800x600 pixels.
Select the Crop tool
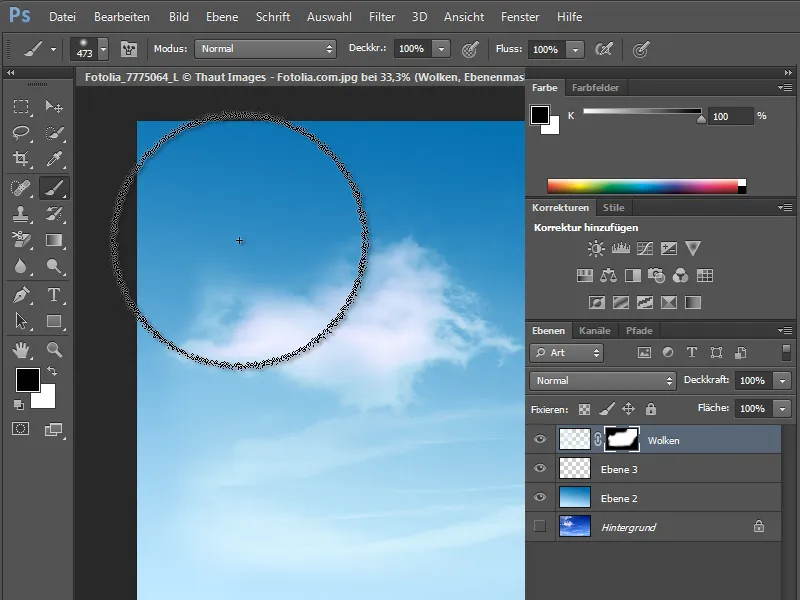click(21, 159)
